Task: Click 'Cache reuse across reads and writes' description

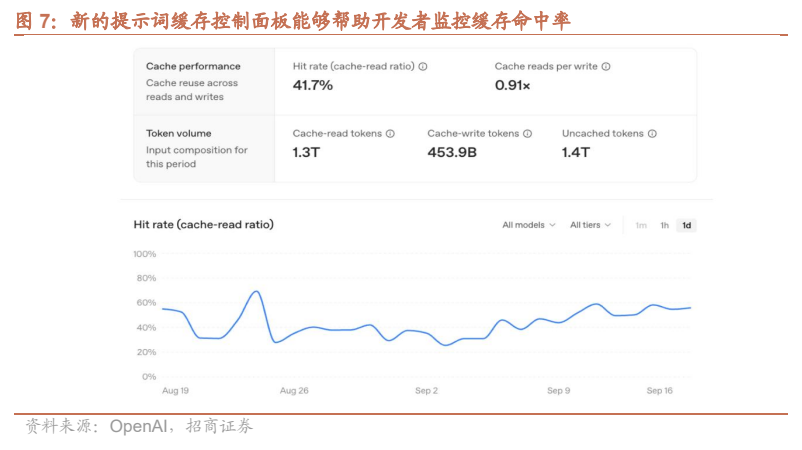Action: pyautogui.click(x=192, y=90)
